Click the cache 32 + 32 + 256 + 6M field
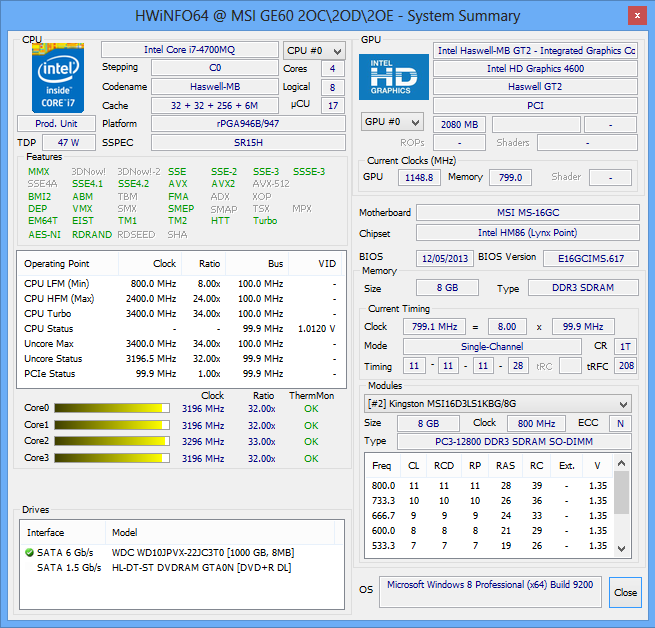655x628 pixels. pyautogui.click(x=215, y=105)
